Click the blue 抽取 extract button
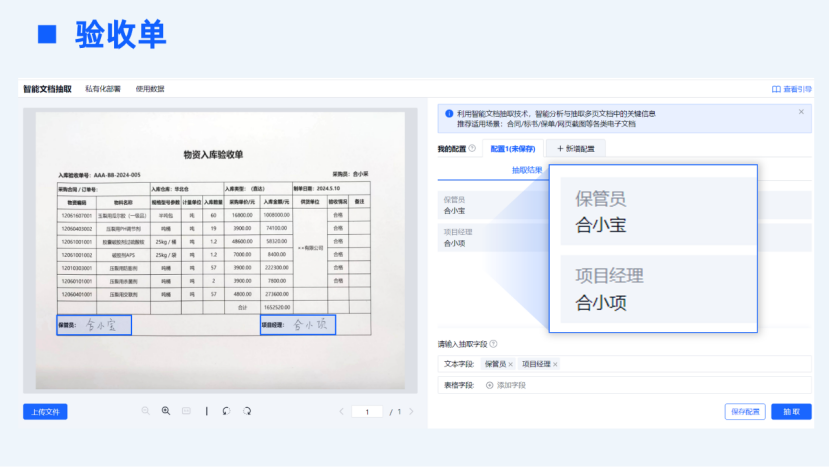Screen dimensions: 830x467 point(791,411)
